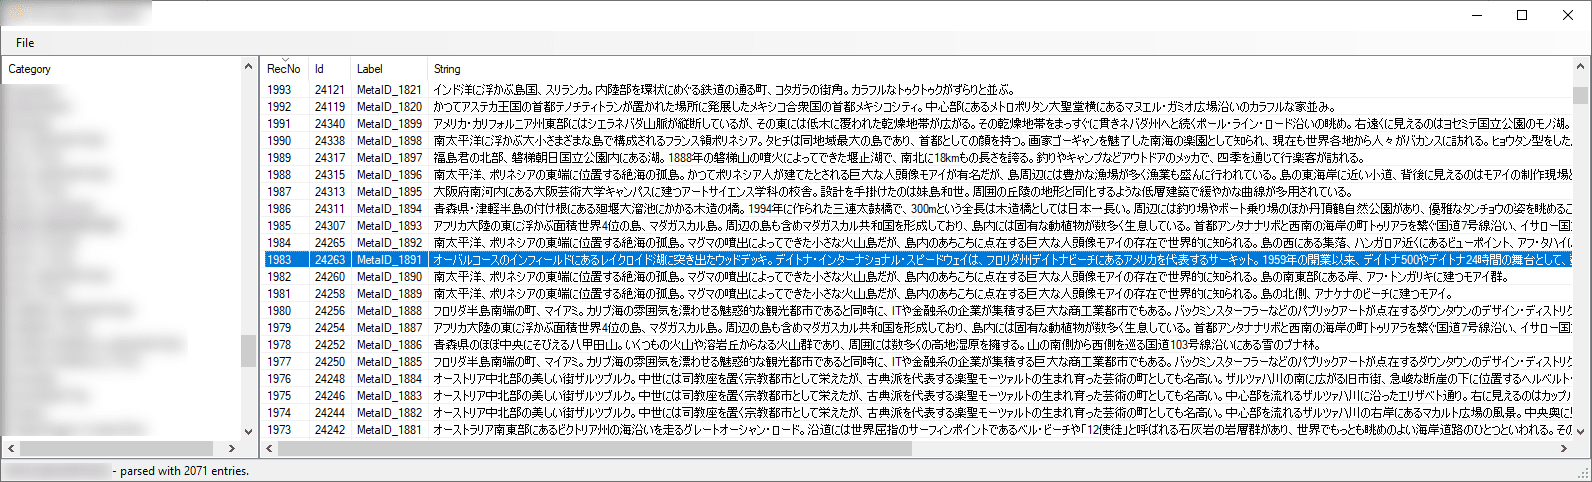Click the left arrow of the entries table horizontal scrollbar
Screen dimensions: 1592x482
(x=269, y=449)
